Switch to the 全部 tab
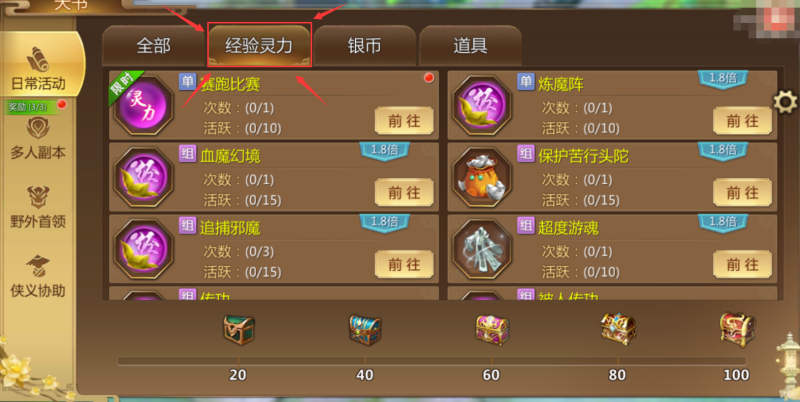 (x=154, y=46)
